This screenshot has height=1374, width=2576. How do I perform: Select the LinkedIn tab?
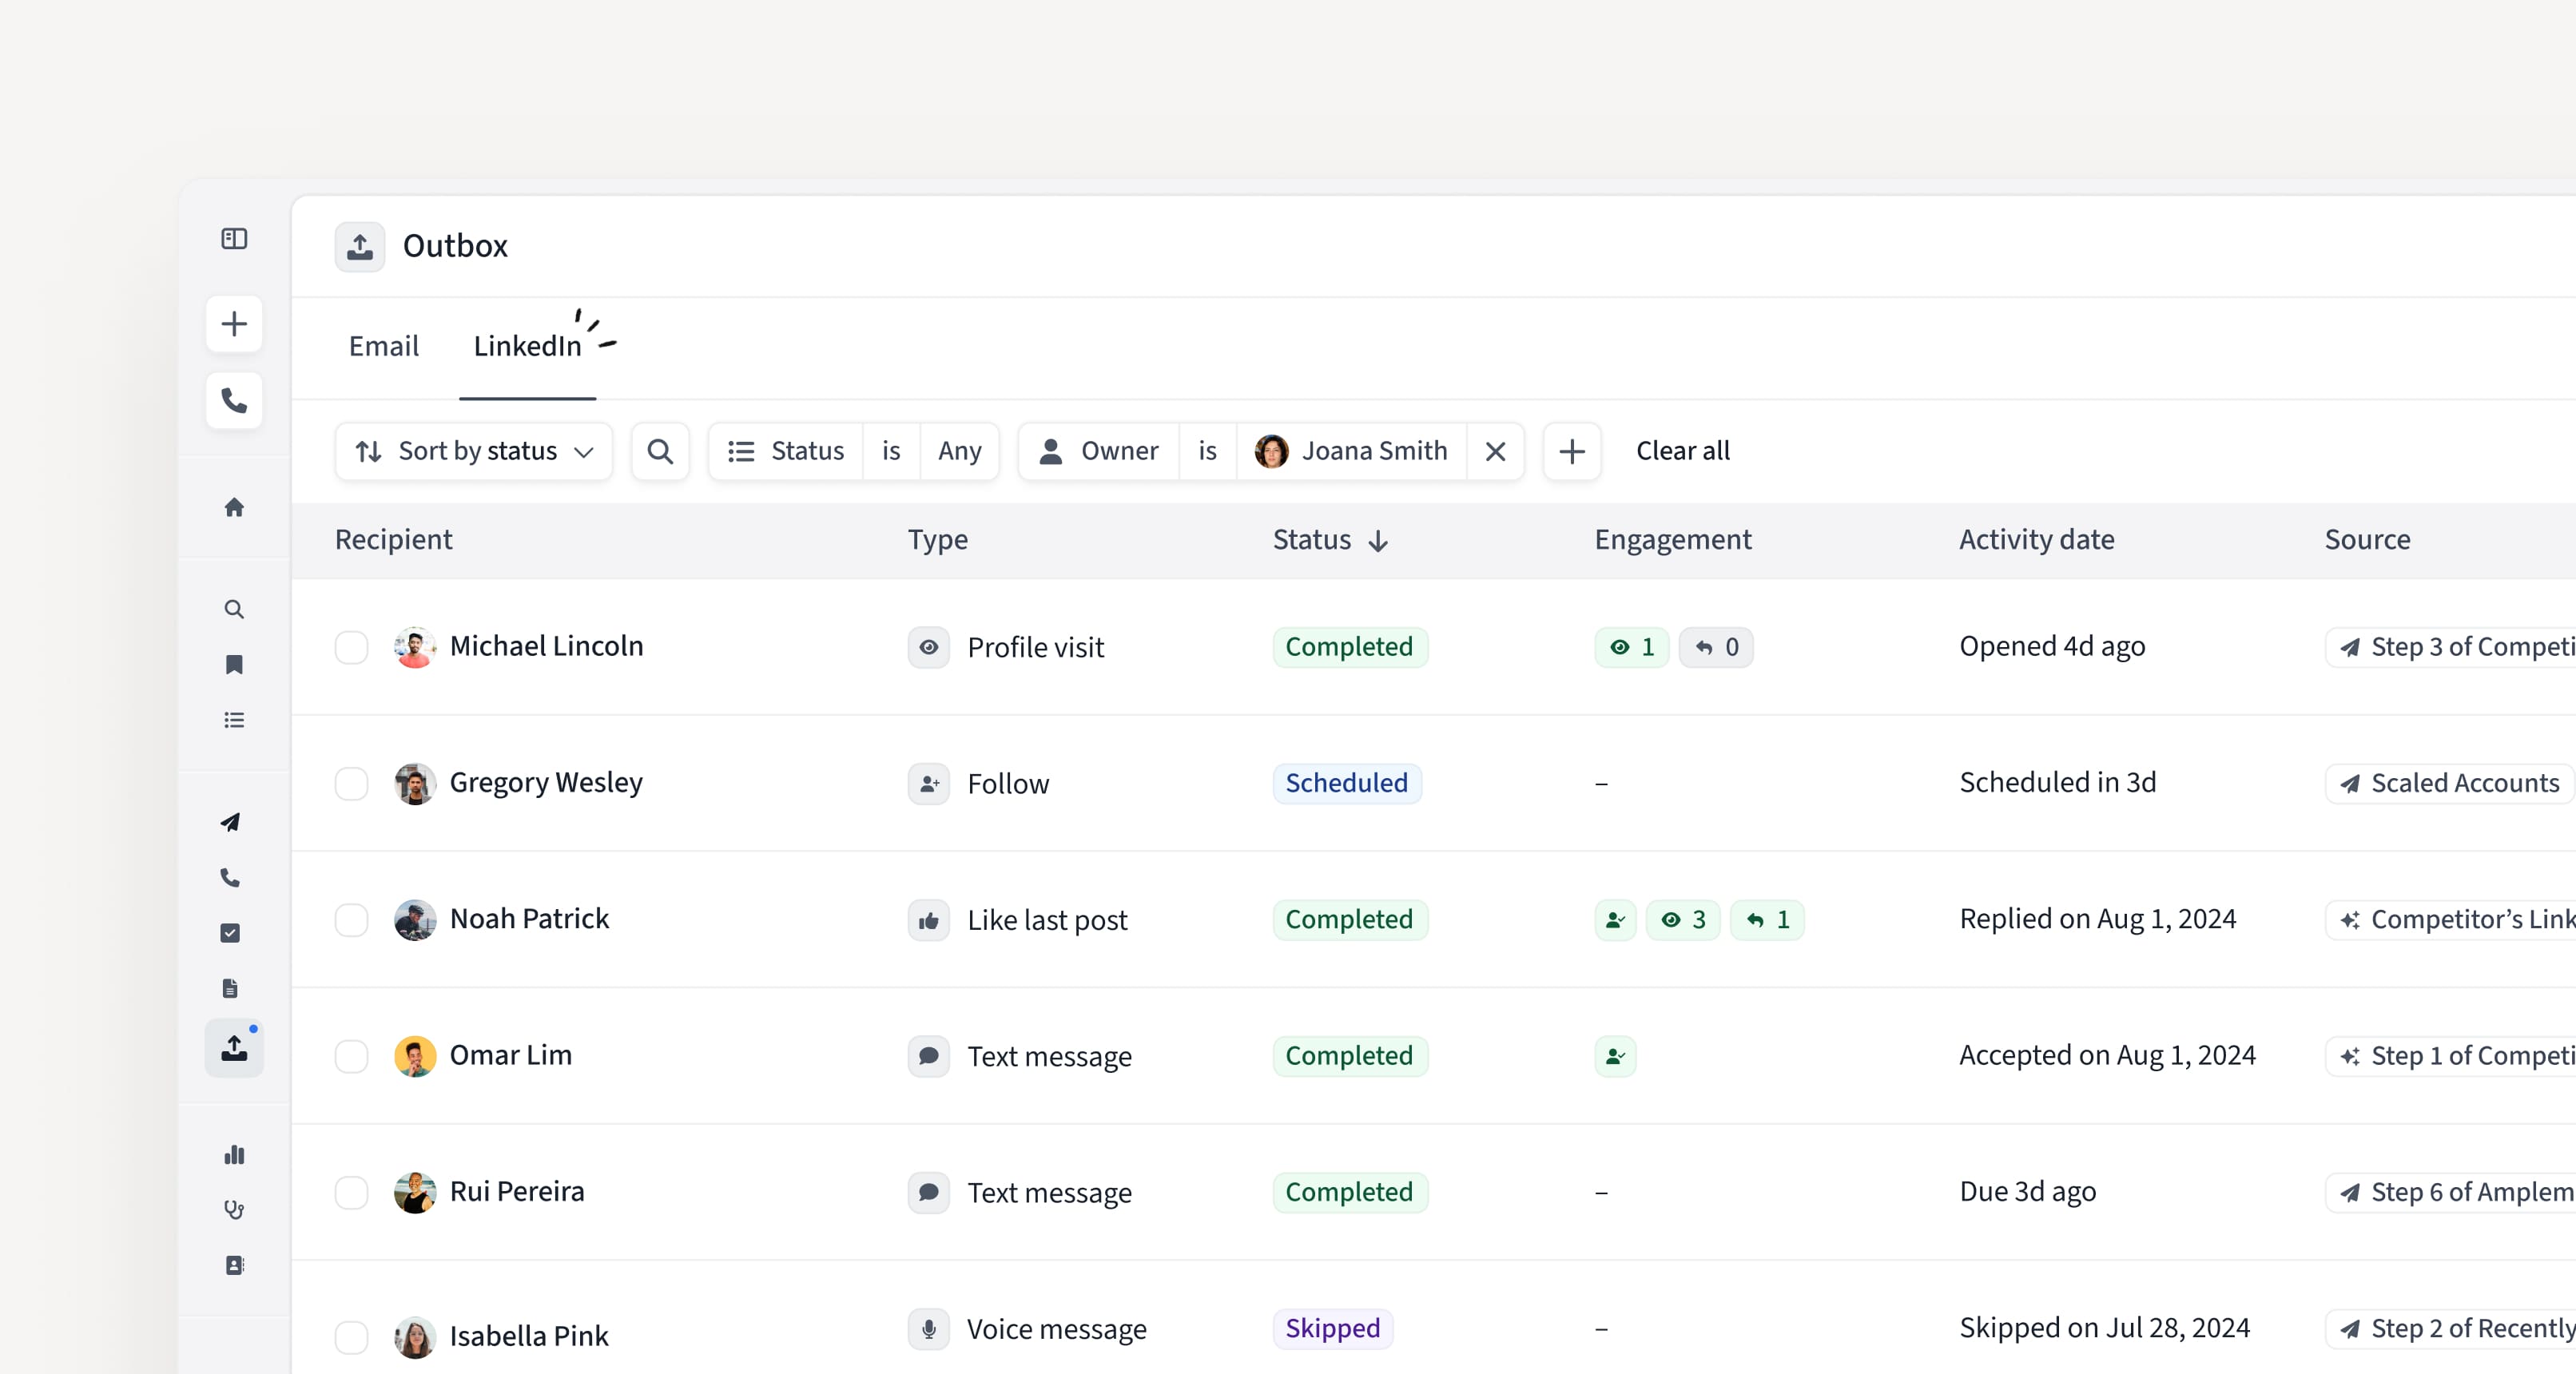click(x=527, y=346)
